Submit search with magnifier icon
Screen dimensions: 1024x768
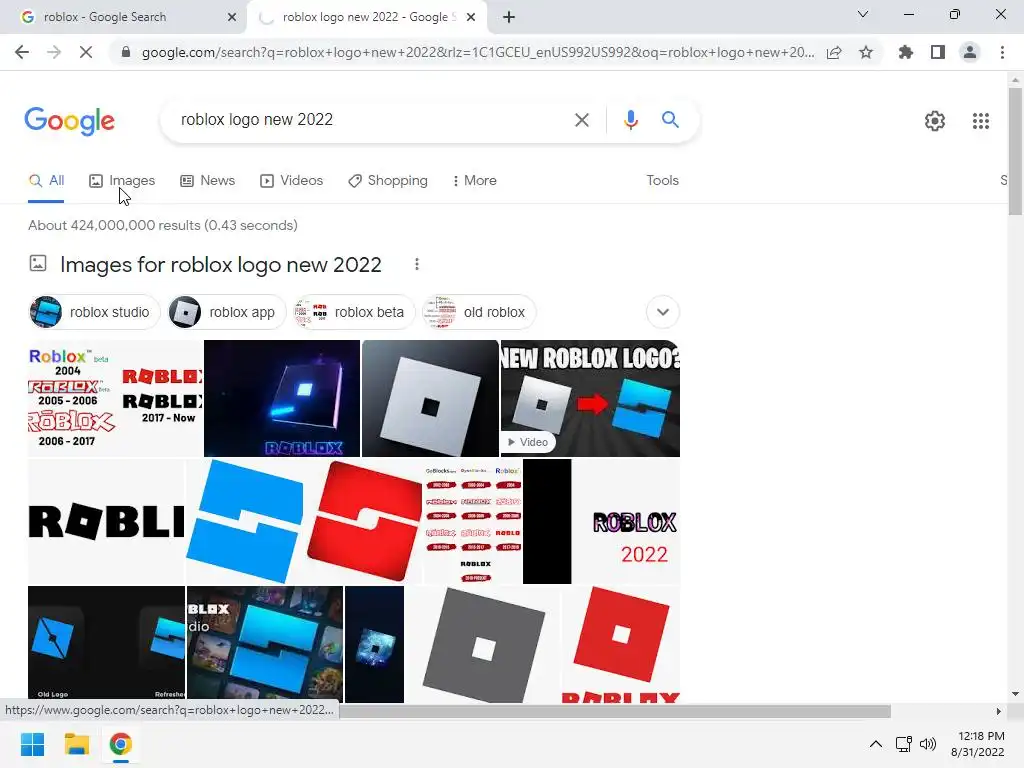coord(670,120)
